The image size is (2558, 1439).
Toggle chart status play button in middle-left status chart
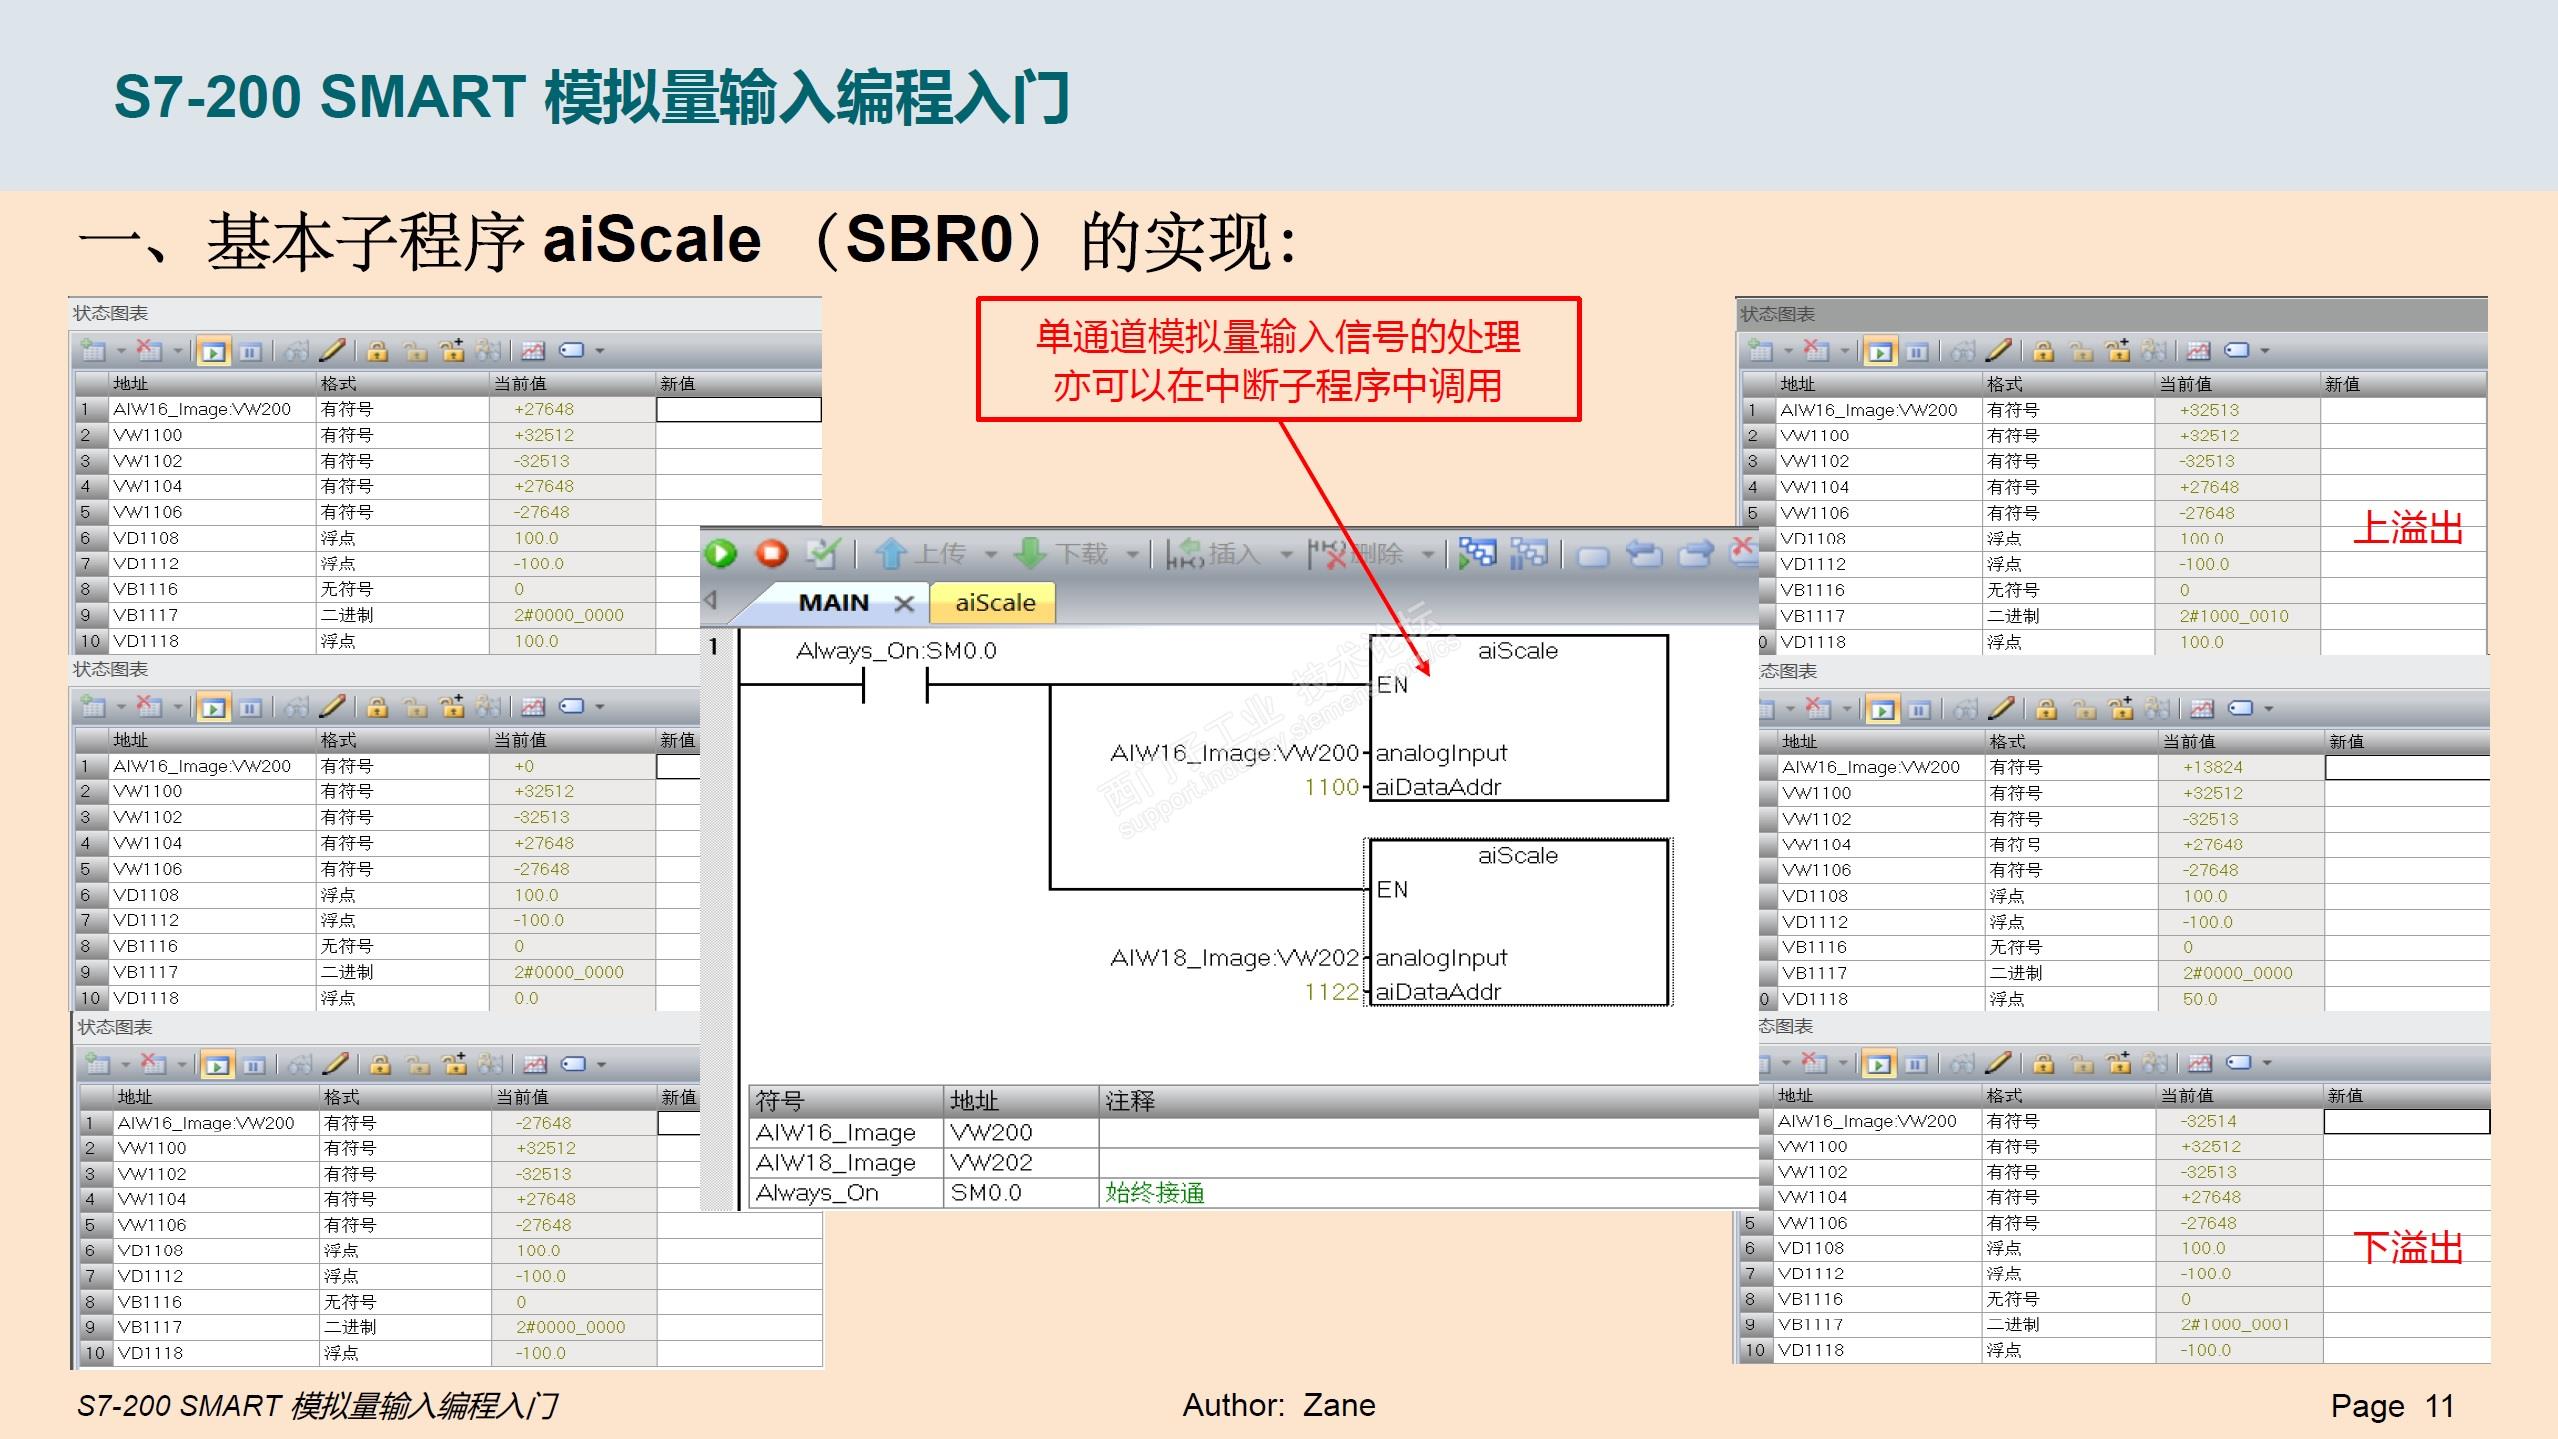(213, 708)
